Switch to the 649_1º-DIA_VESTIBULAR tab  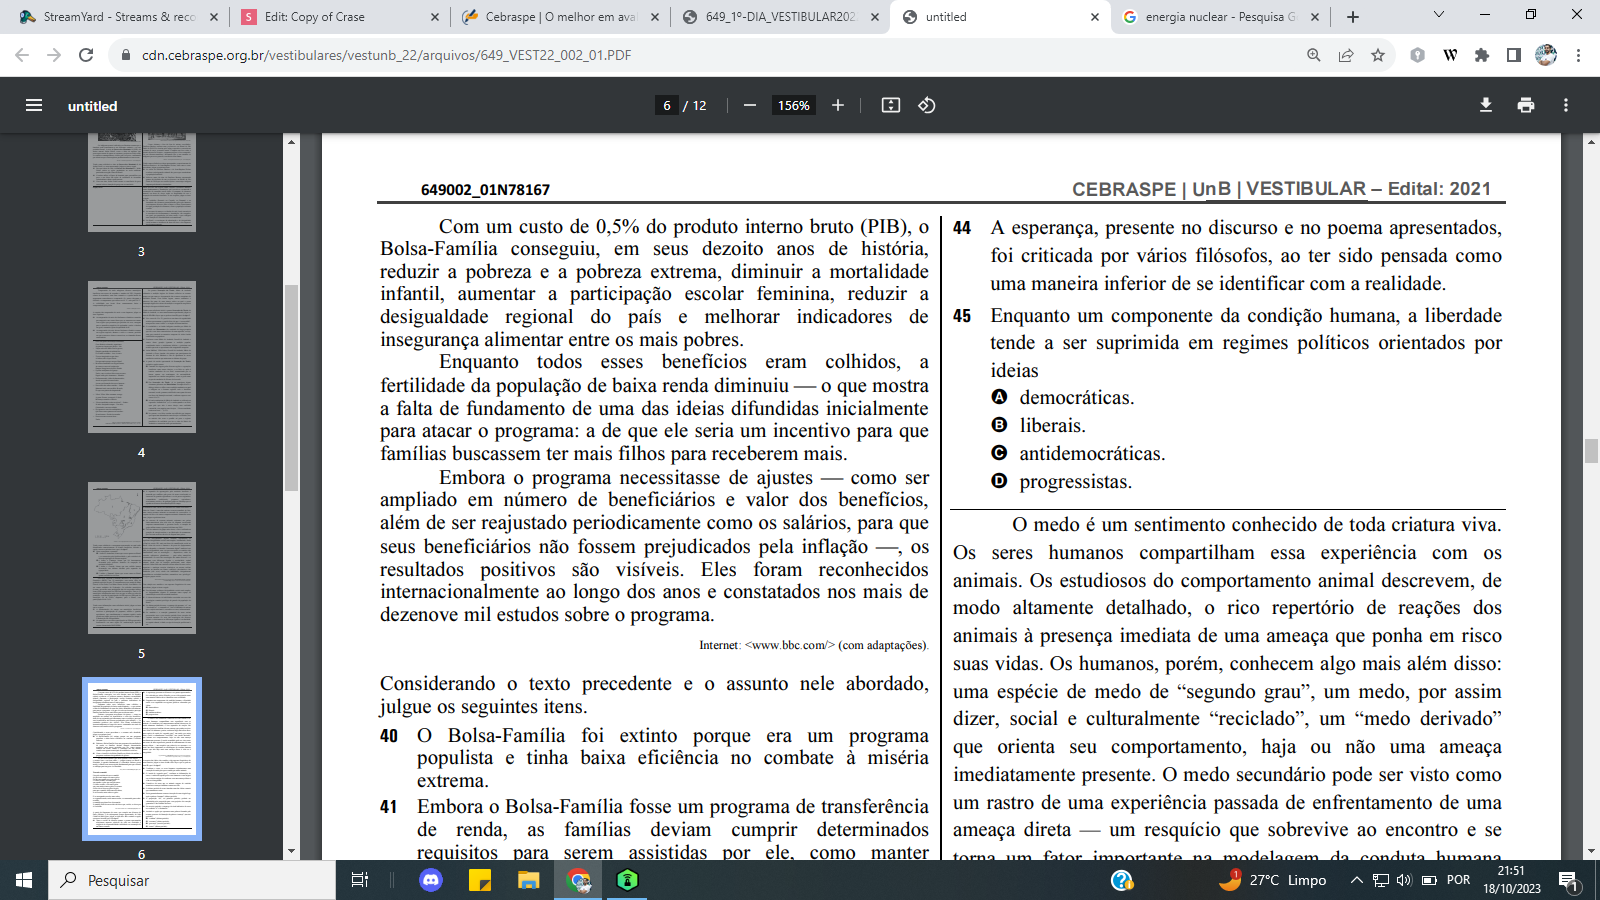[780, 17]
